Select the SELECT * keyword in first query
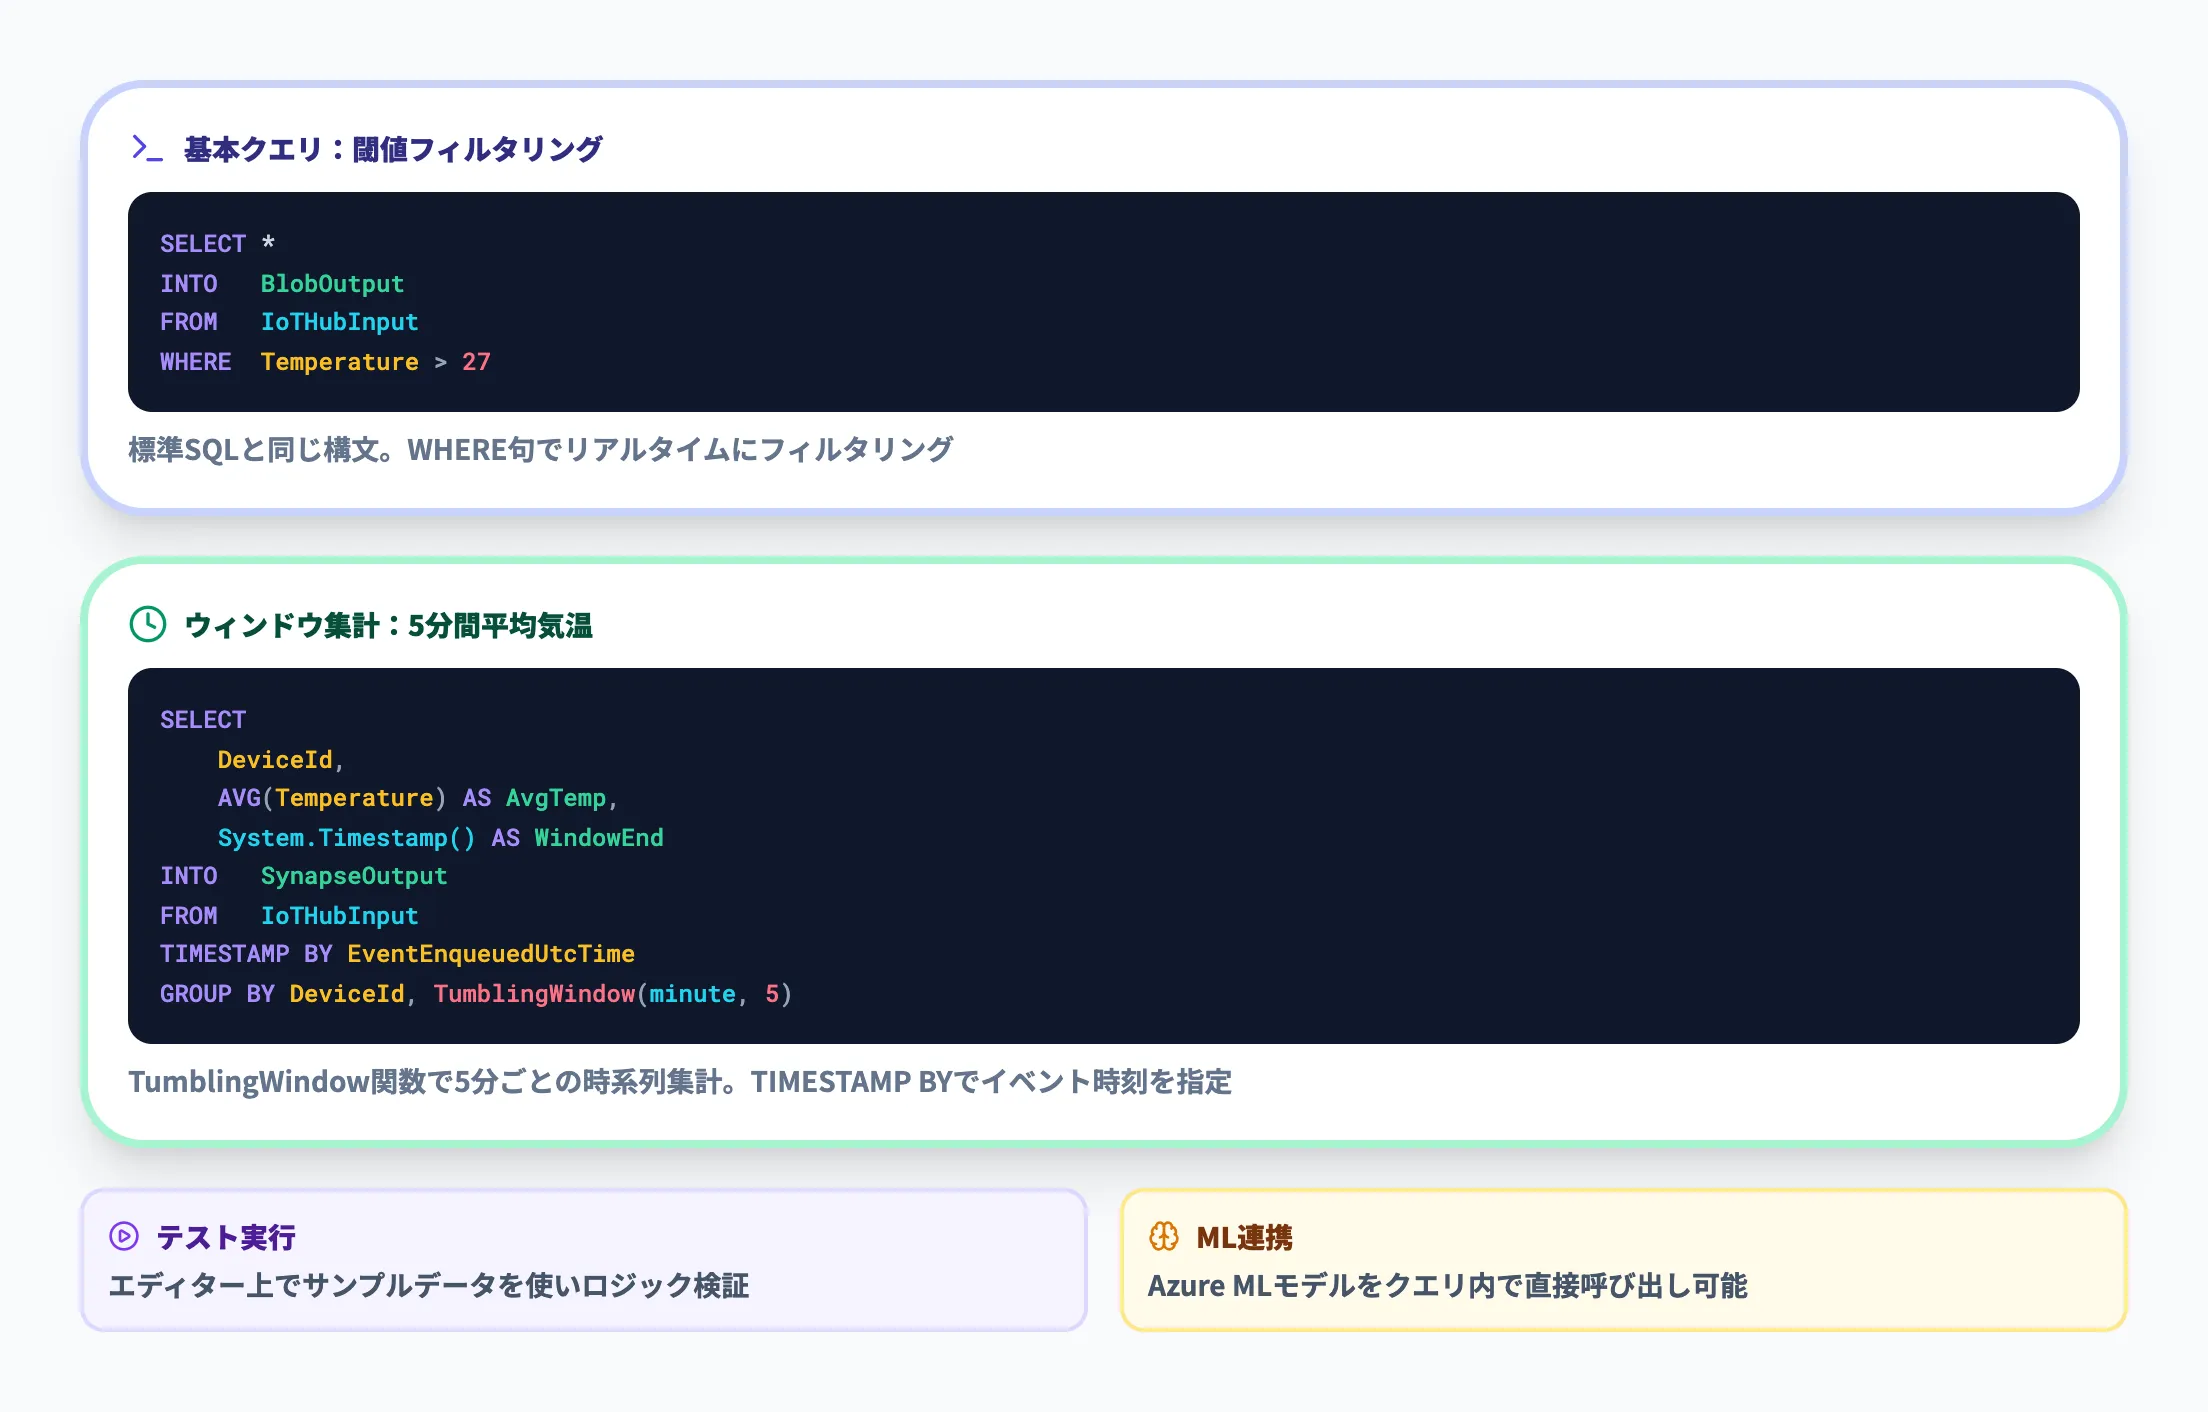The image size is (2208, 1412). pos(216,242)
